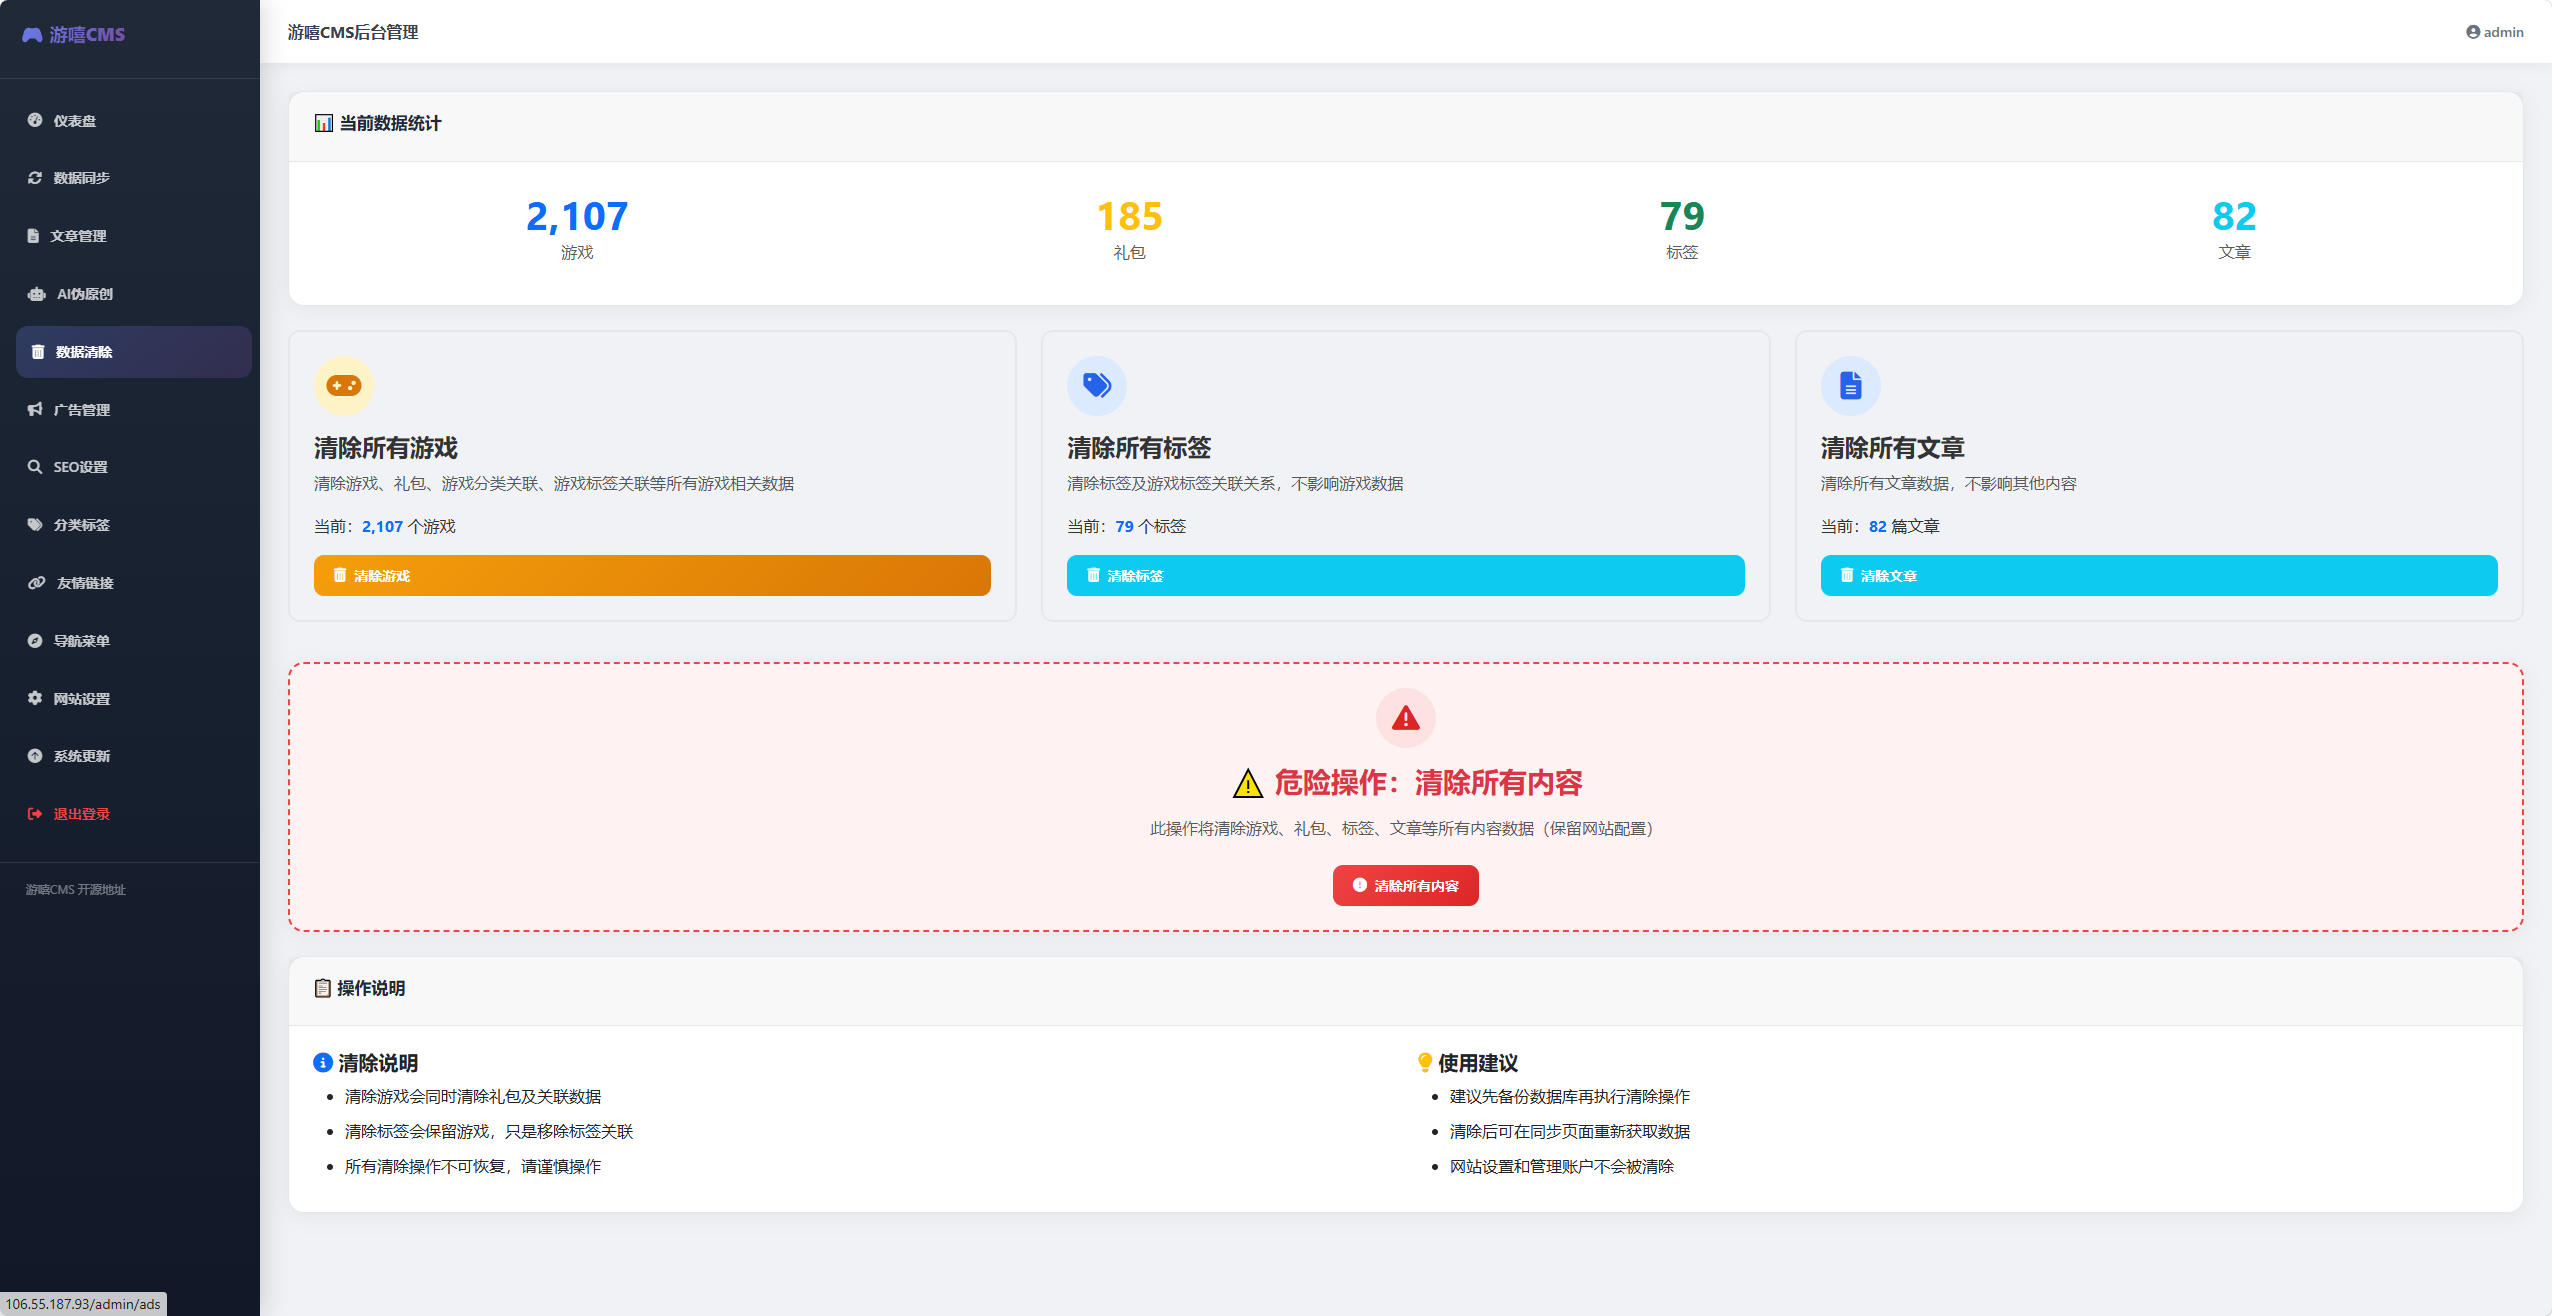This screenshot has width=2552, height=1316.
Task: Open 友情链接 in the sidebar
Action: [134, 583]
